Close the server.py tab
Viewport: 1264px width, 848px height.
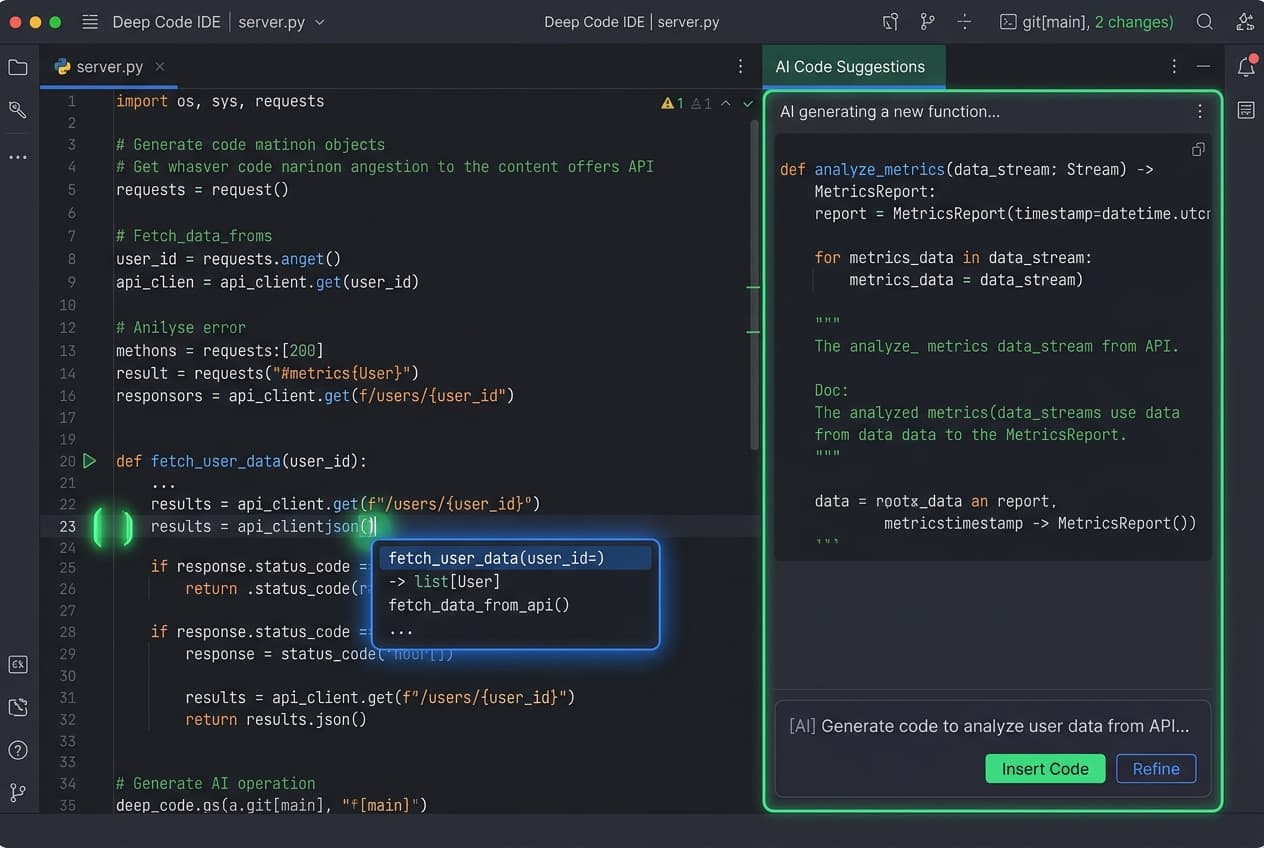tap(159, 67)
